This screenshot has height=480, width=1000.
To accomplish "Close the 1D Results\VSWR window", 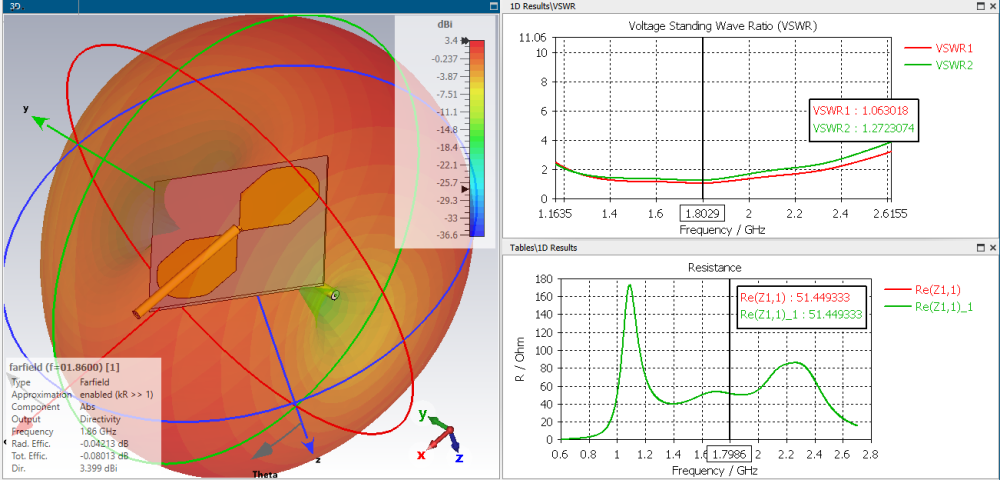I will click(x=993, y=6).
